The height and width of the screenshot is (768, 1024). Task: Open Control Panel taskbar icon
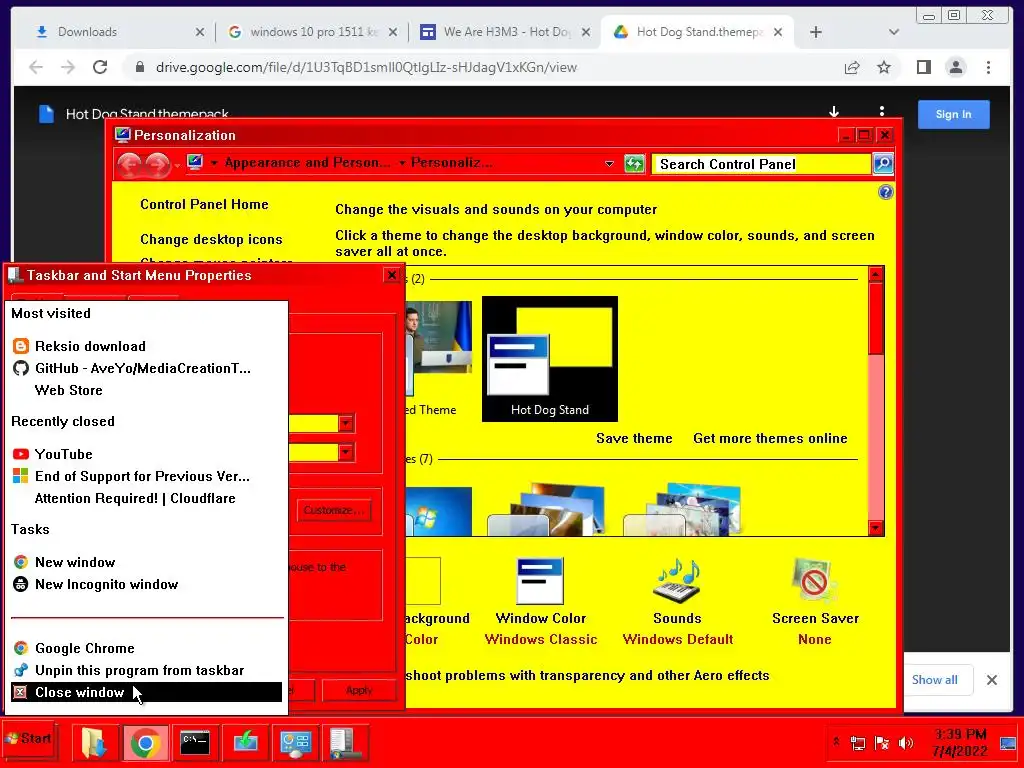pos(295,743)
